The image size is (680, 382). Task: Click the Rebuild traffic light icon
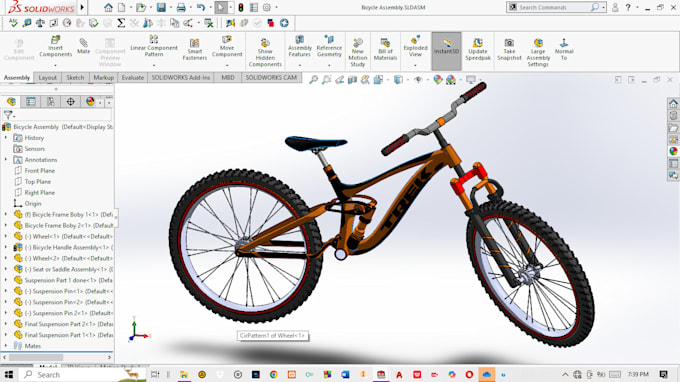pos(241,7)
